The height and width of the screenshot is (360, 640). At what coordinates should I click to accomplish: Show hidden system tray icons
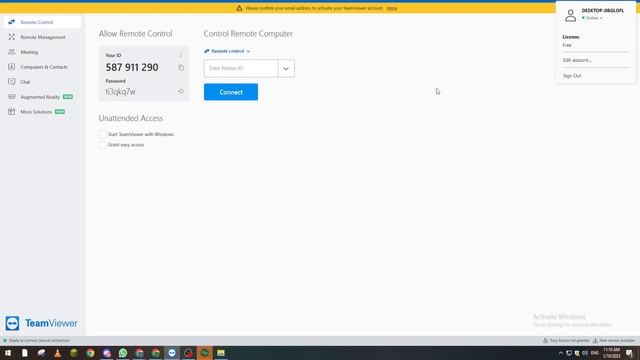(x=561, y=353)
